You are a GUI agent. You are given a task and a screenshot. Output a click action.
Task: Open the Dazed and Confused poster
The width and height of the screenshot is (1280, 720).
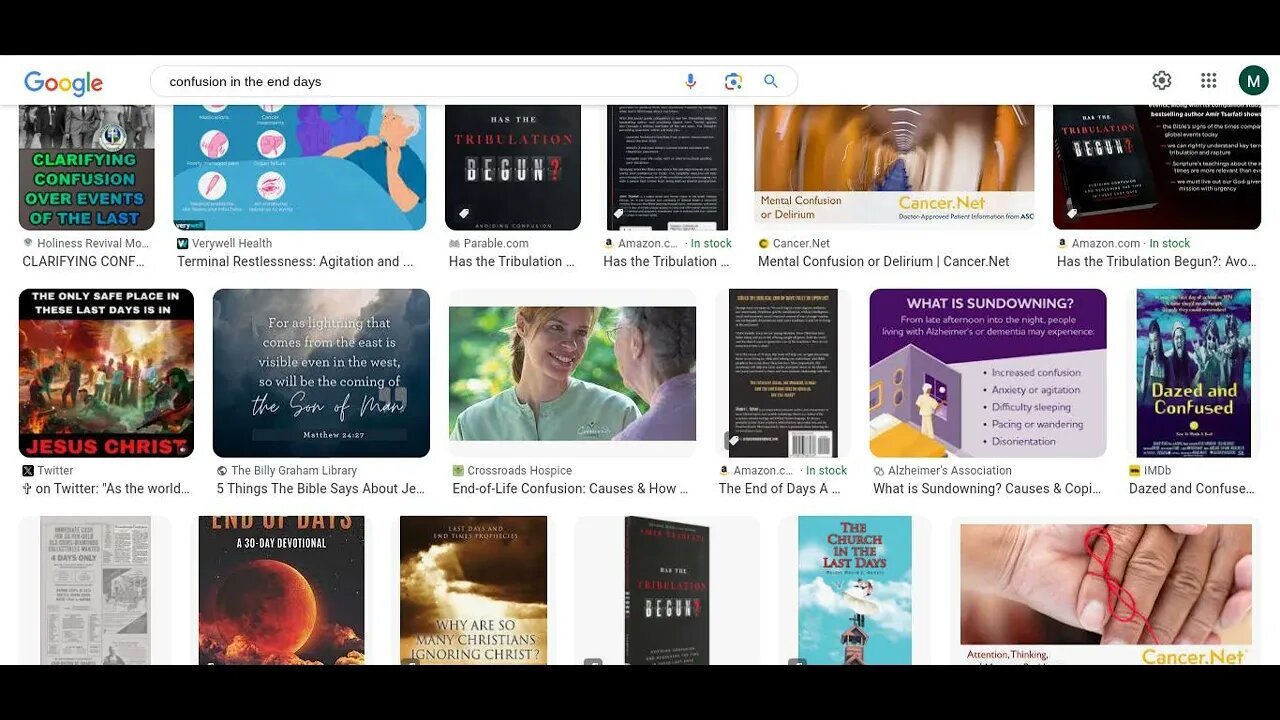coord(1193,373)
